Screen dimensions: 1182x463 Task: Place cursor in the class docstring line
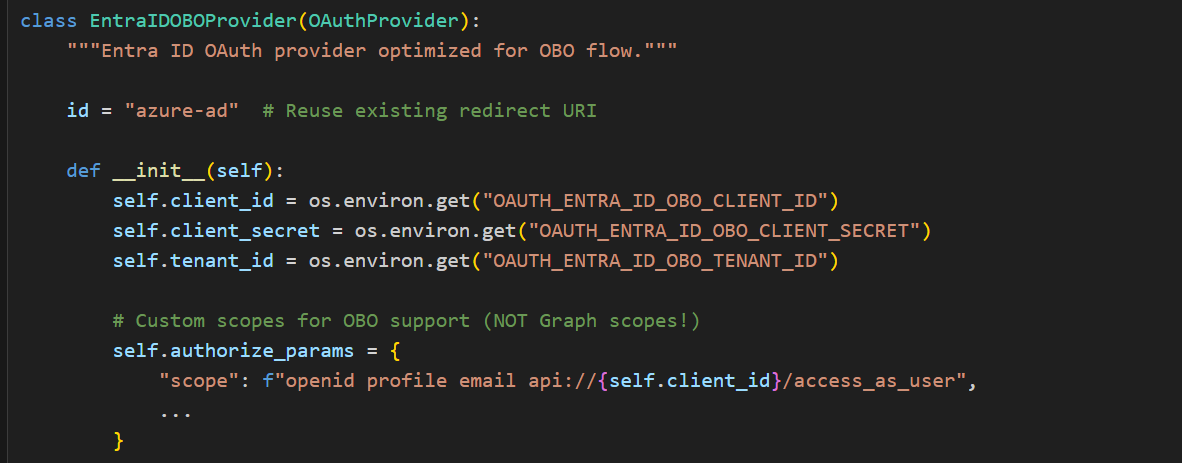pyautogui.click(x=372, y=51)
